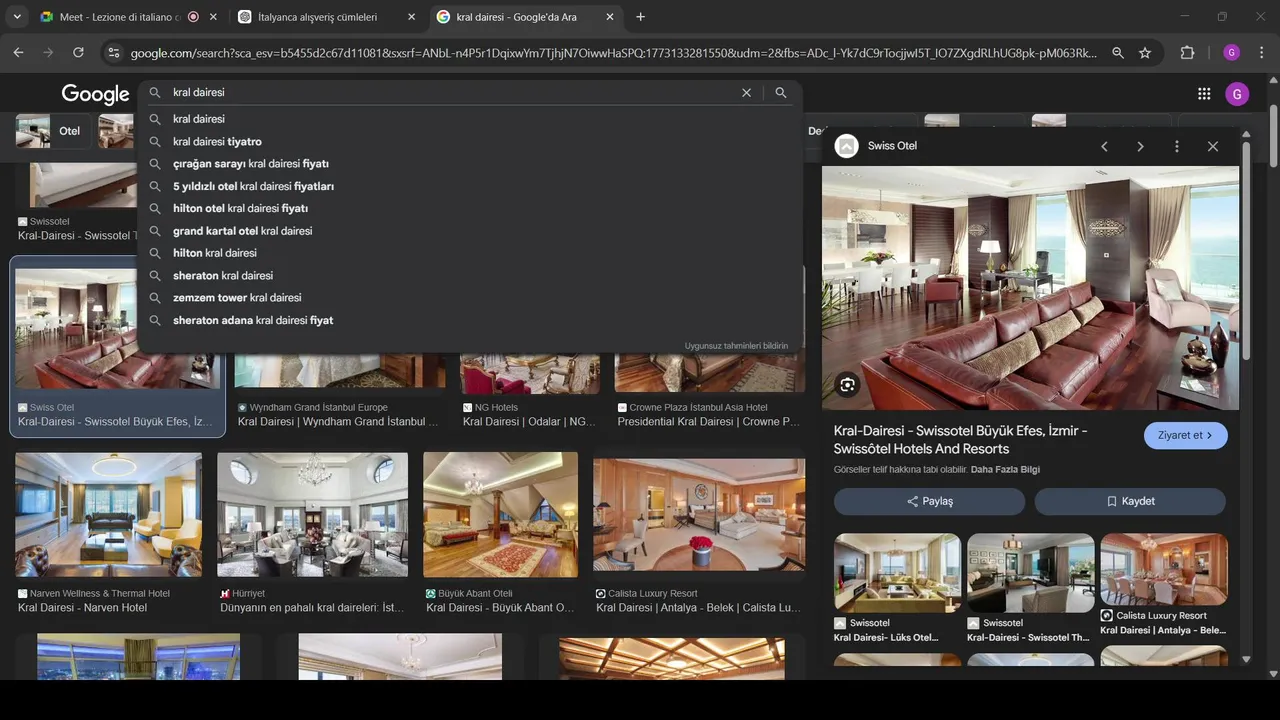Click Uygunsuz tahminleri bildirin link

[x=736, y=346]
